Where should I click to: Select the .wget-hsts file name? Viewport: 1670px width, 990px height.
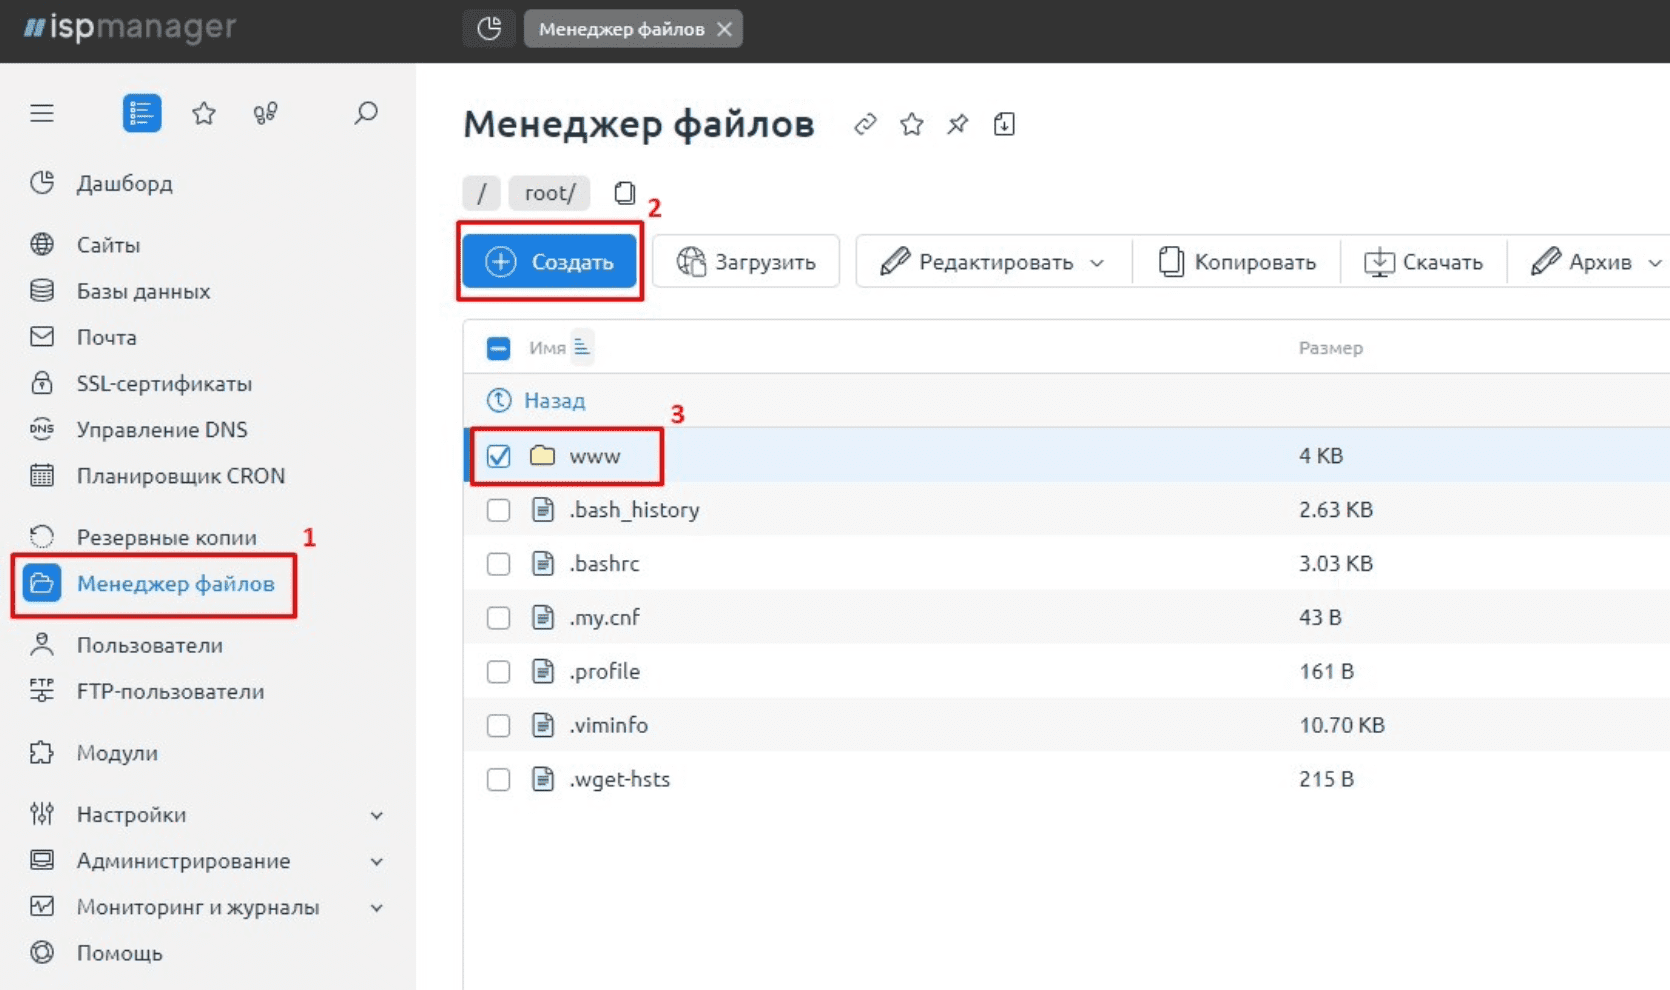(x=619, y=780)
